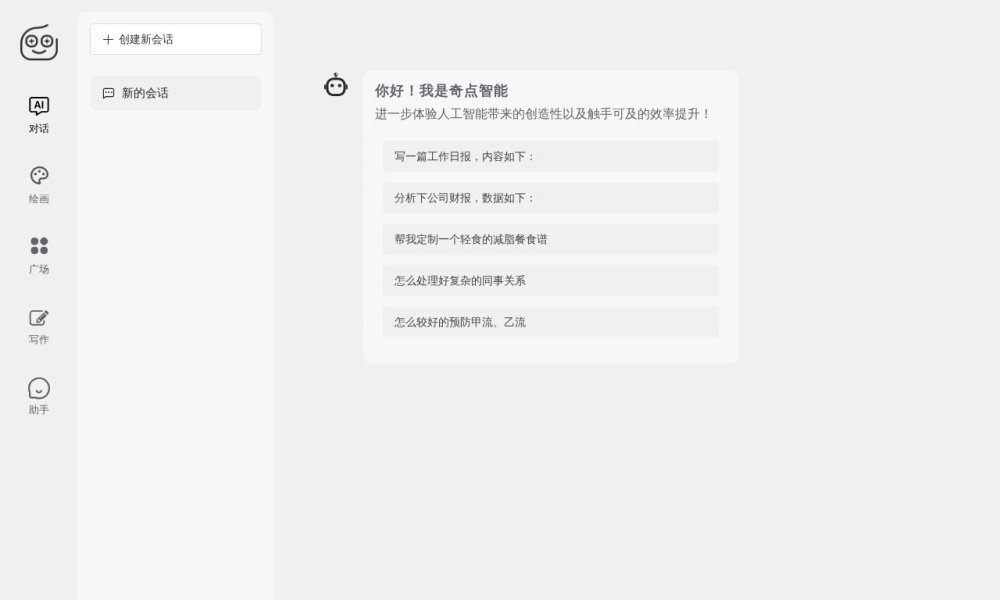1000x600 pixels.
Task: Select the 写一篇工作日报 prompt
Action: pyautogui.click(x=550, y=156)
